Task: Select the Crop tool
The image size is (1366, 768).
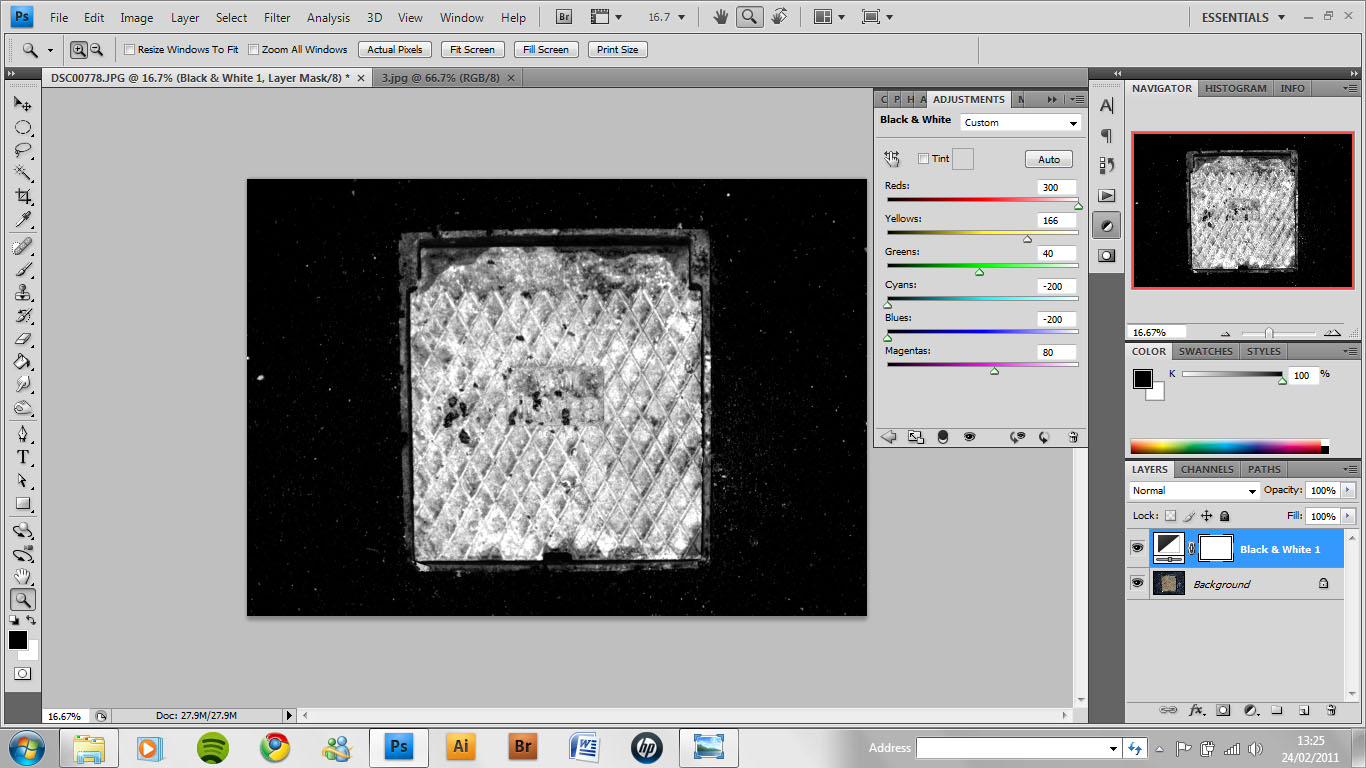Action: click(23, 196)
